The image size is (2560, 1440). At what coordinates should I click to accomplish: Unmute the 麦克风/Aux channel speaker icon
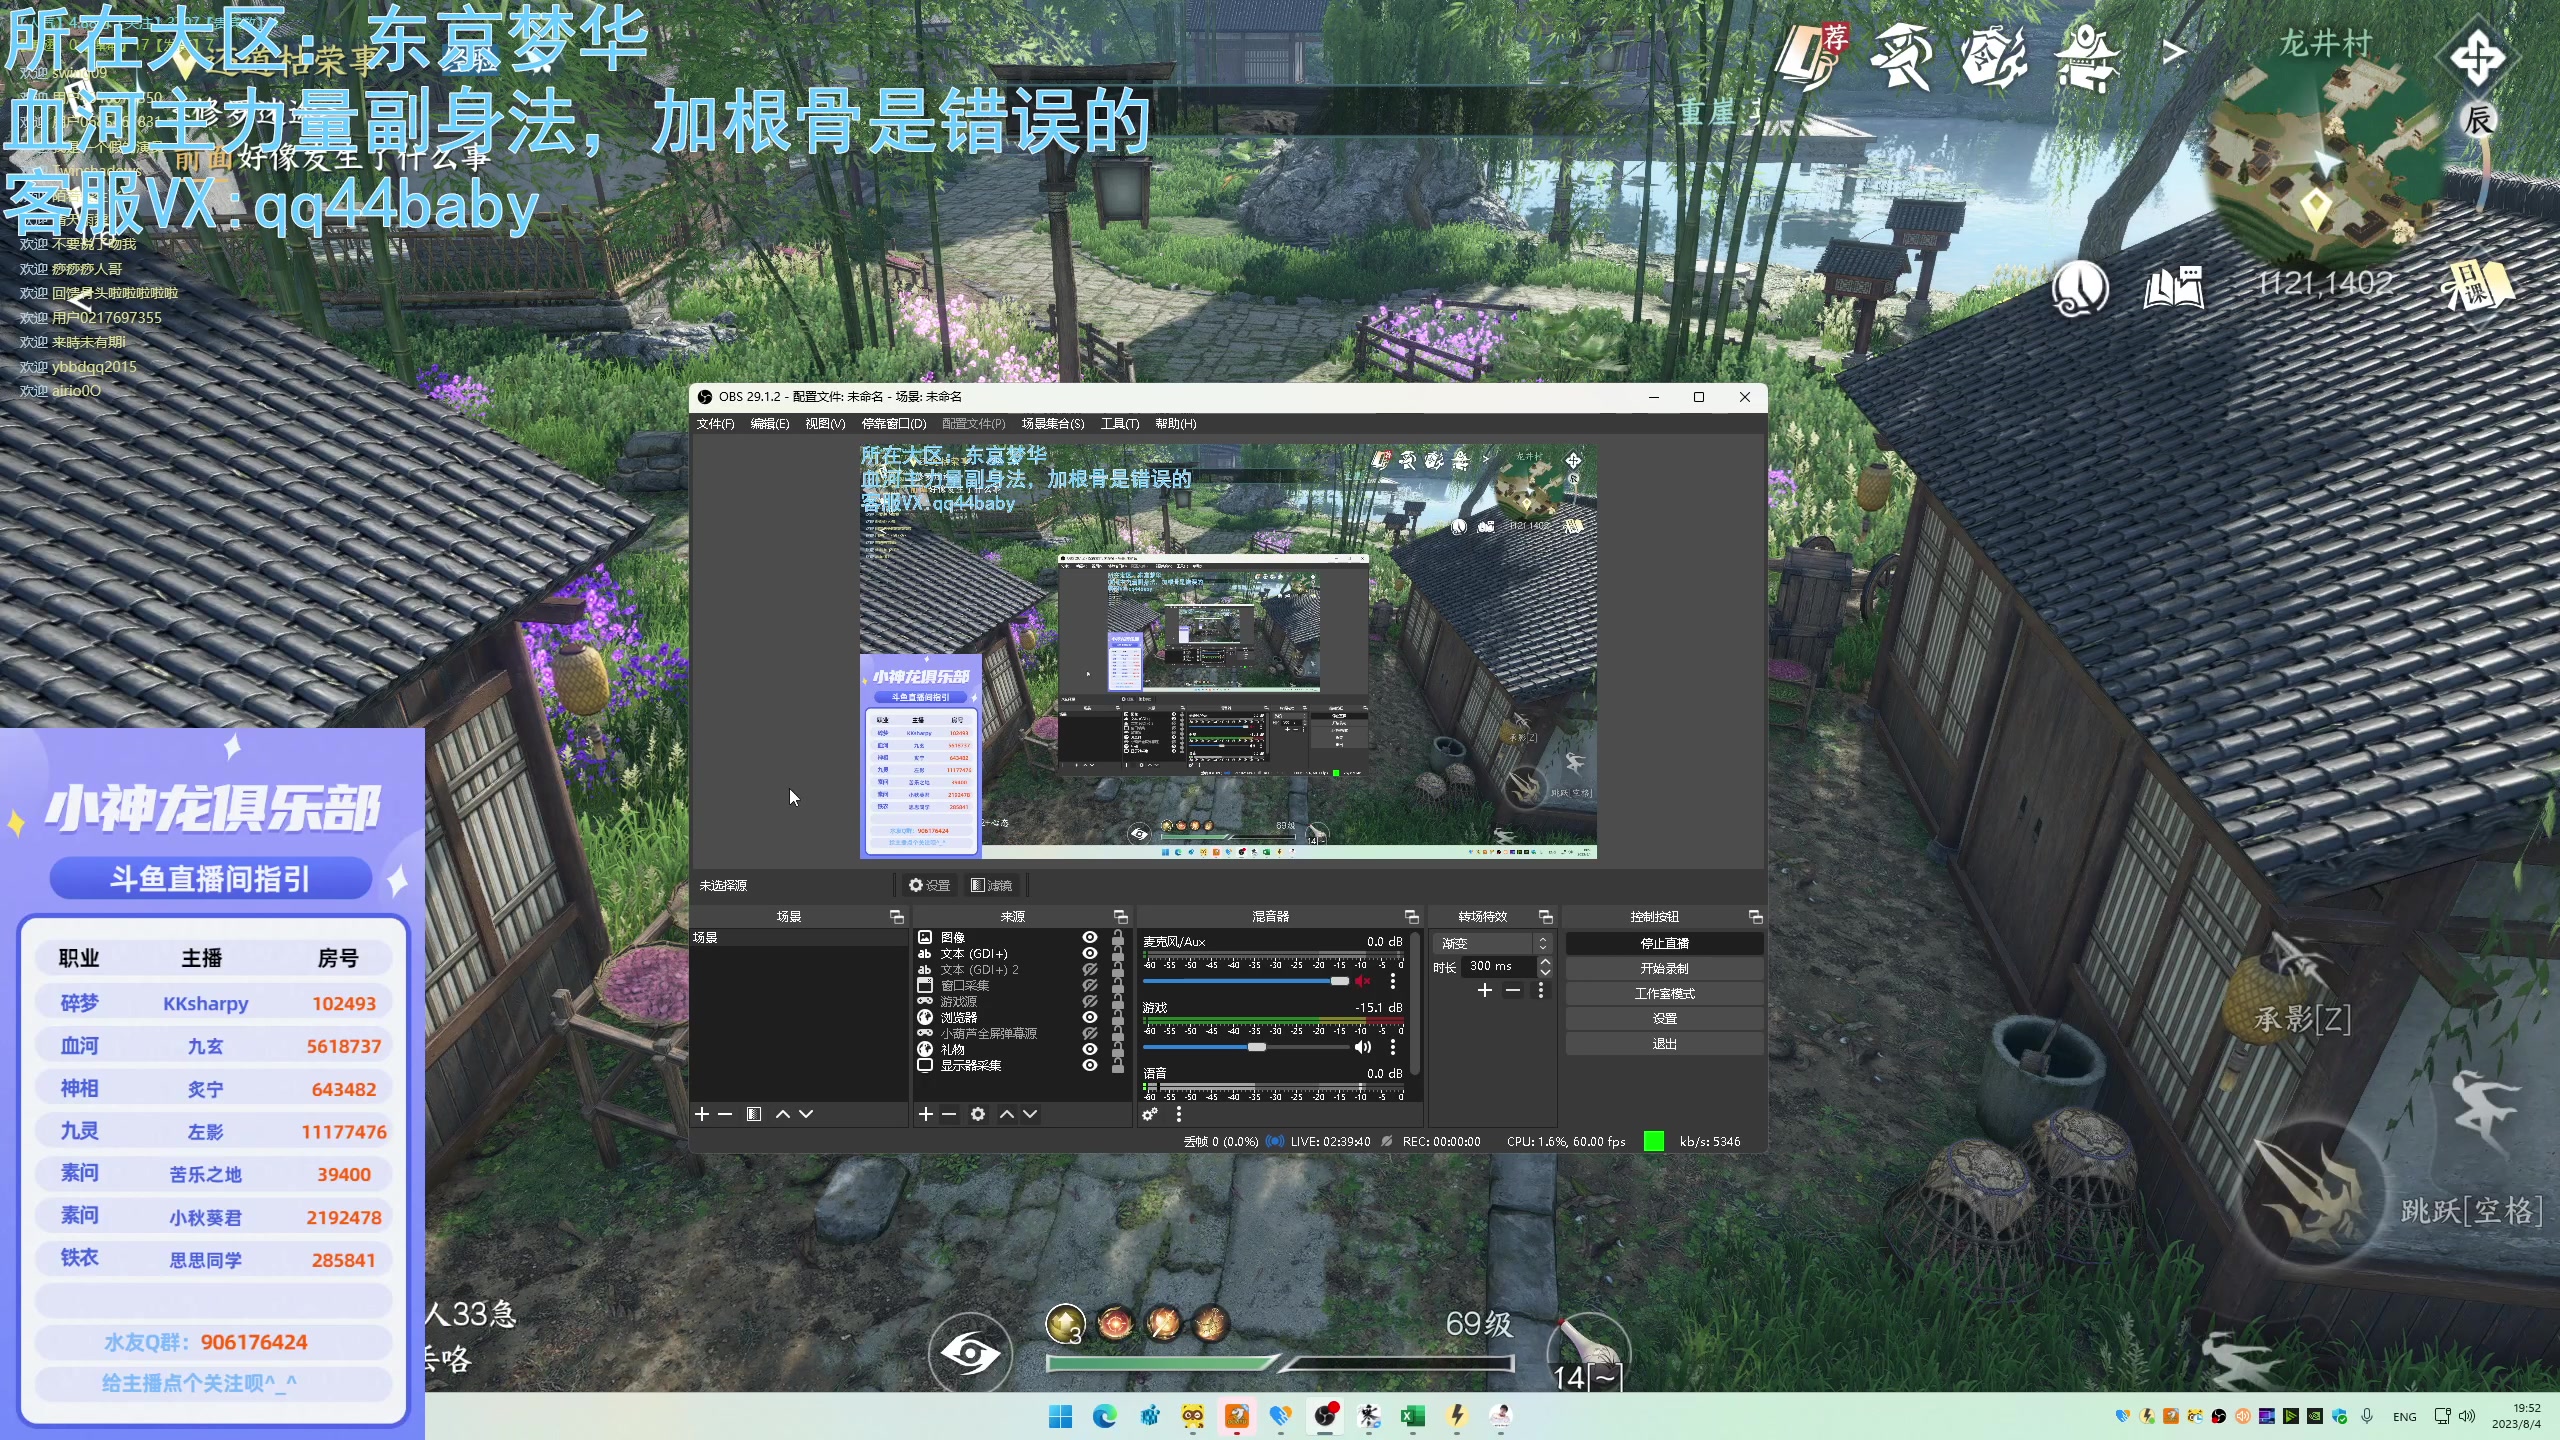[1362, 981]
